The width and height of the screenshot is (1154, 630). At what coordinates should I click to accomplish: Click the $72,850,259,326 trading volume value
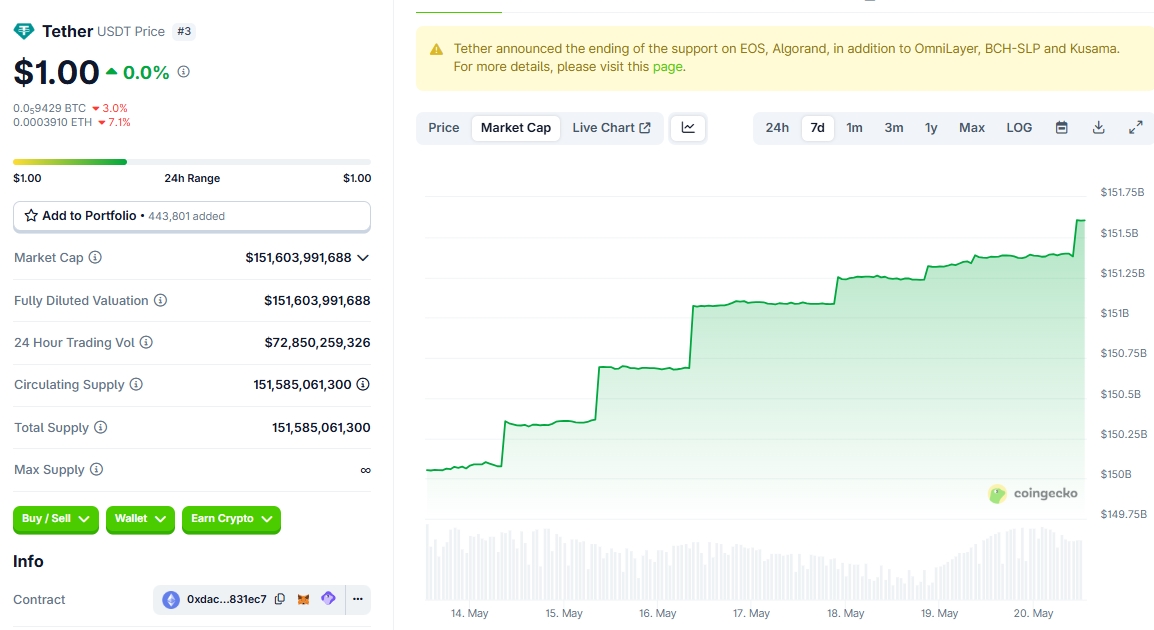coord(317,342)
